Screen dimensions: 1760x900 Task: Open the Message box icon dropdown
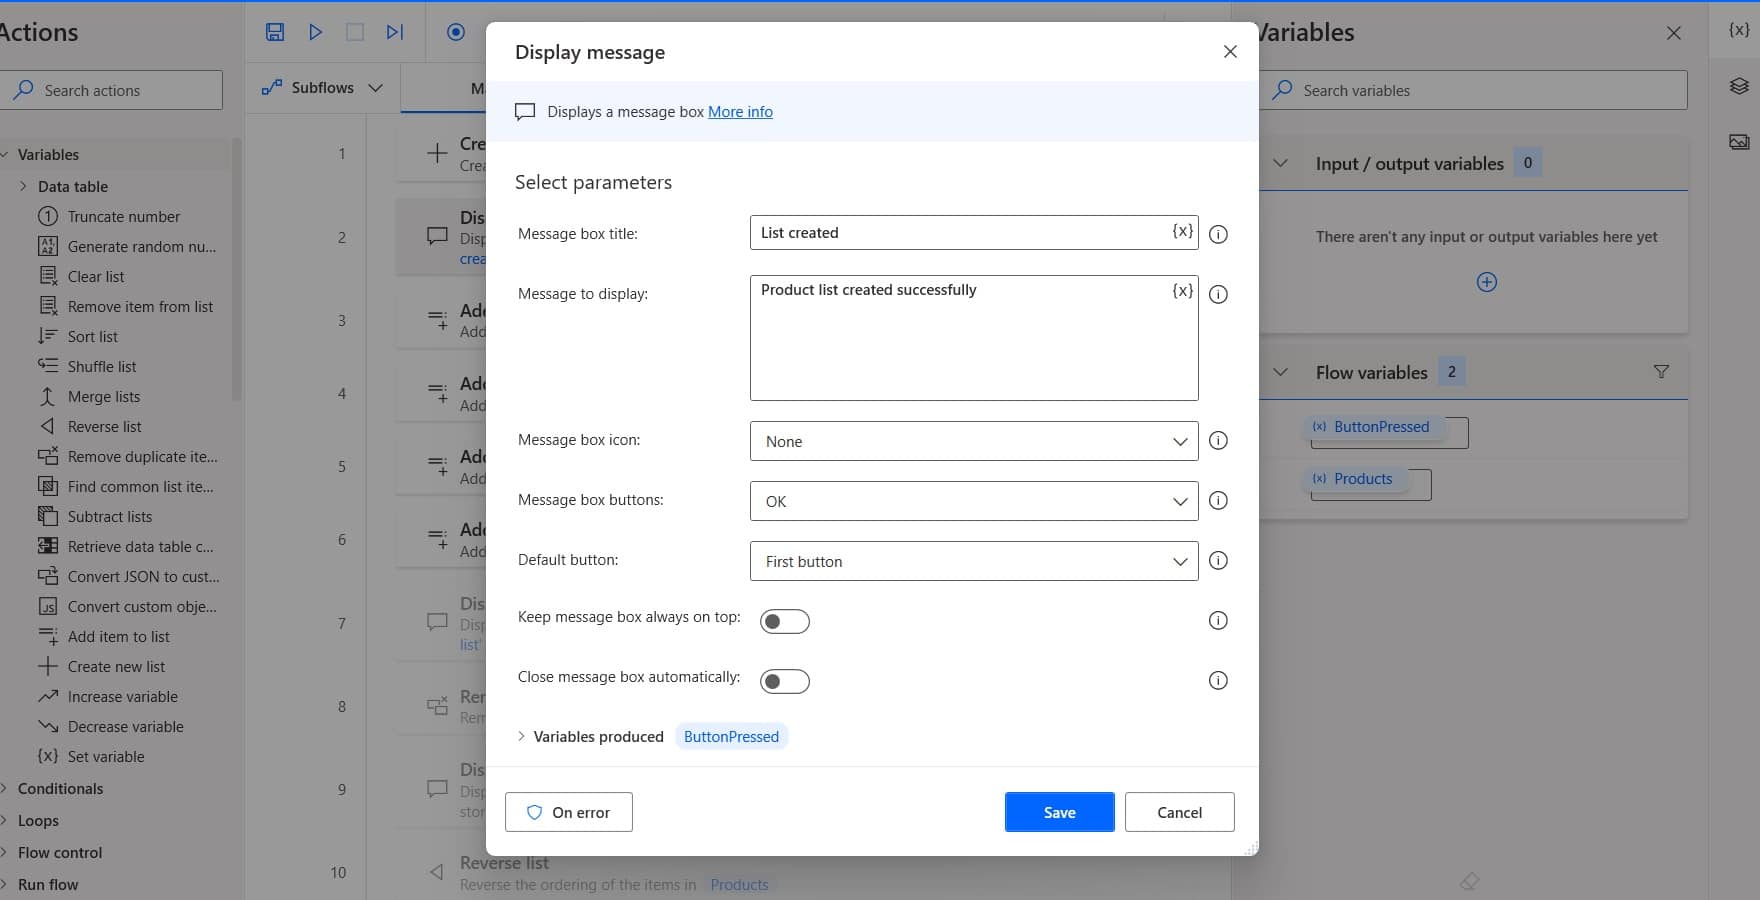[972, 441]
